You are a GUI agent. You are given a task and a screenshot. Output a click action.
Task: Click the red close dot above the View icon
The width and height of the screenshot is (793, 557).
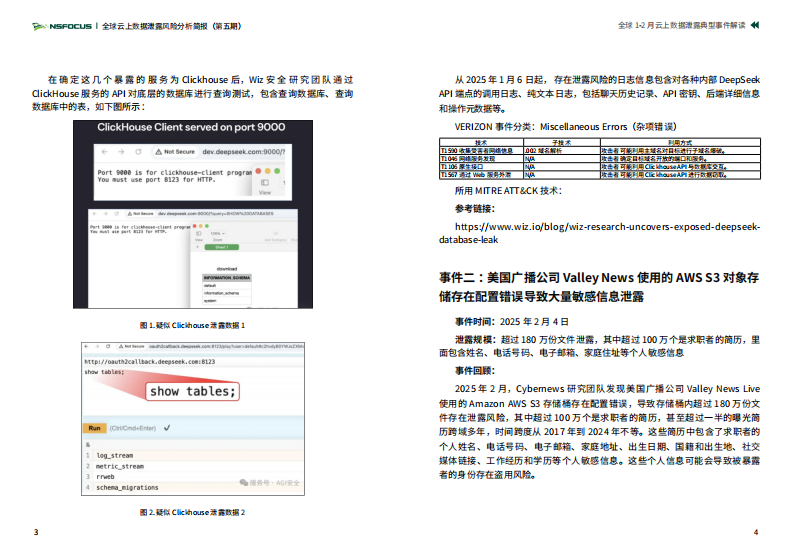pos(257,171)
